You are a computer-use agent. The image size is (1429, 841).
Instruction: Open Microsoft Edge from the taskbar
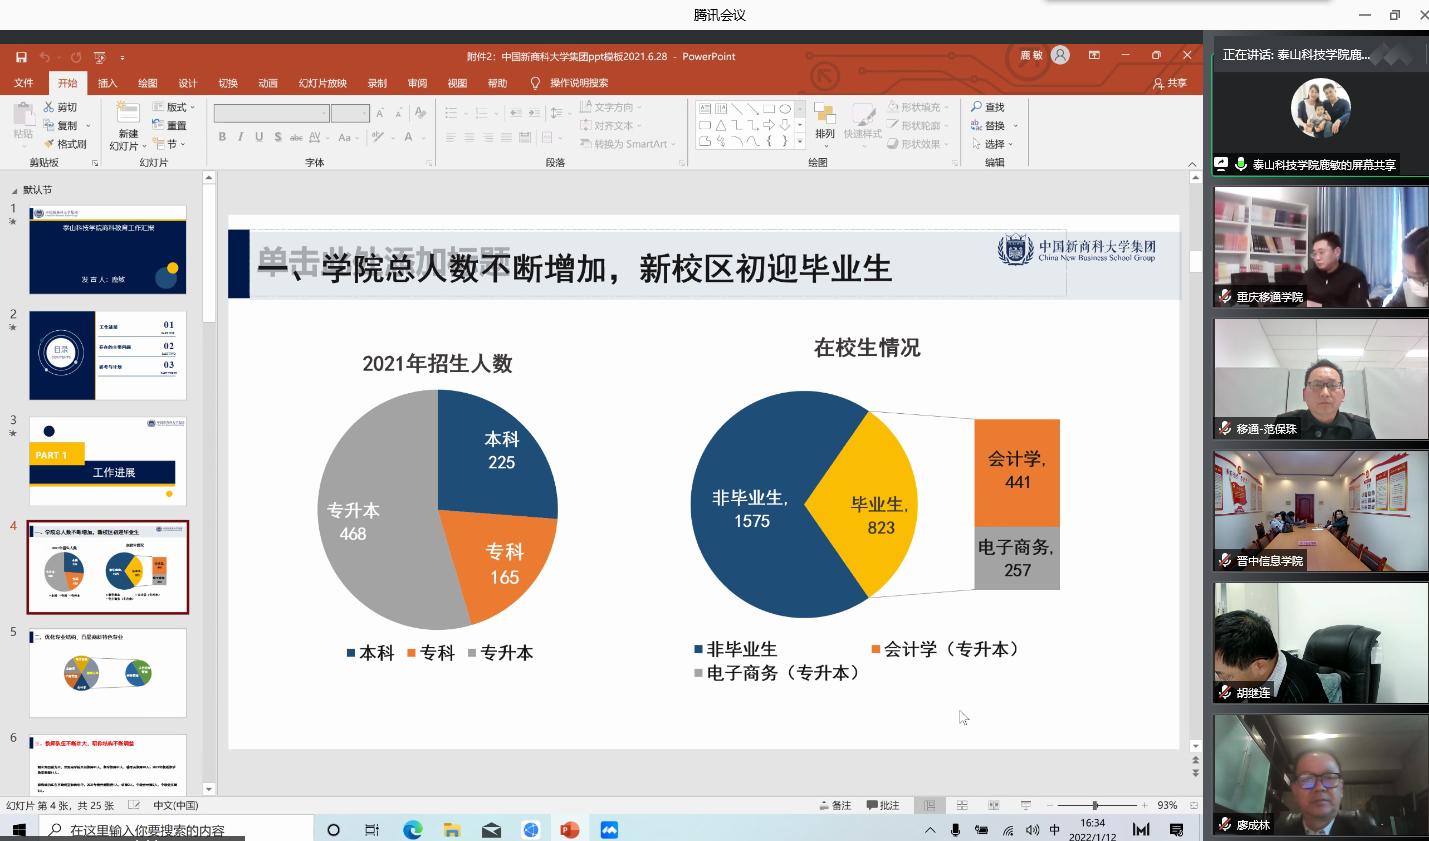412,830
